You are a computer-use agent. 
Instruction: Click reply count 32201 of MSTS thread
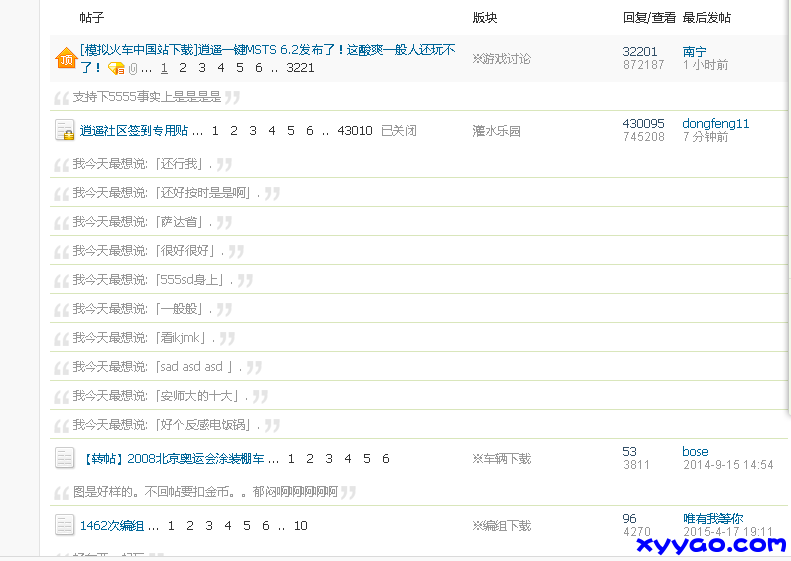pos(640,51)
